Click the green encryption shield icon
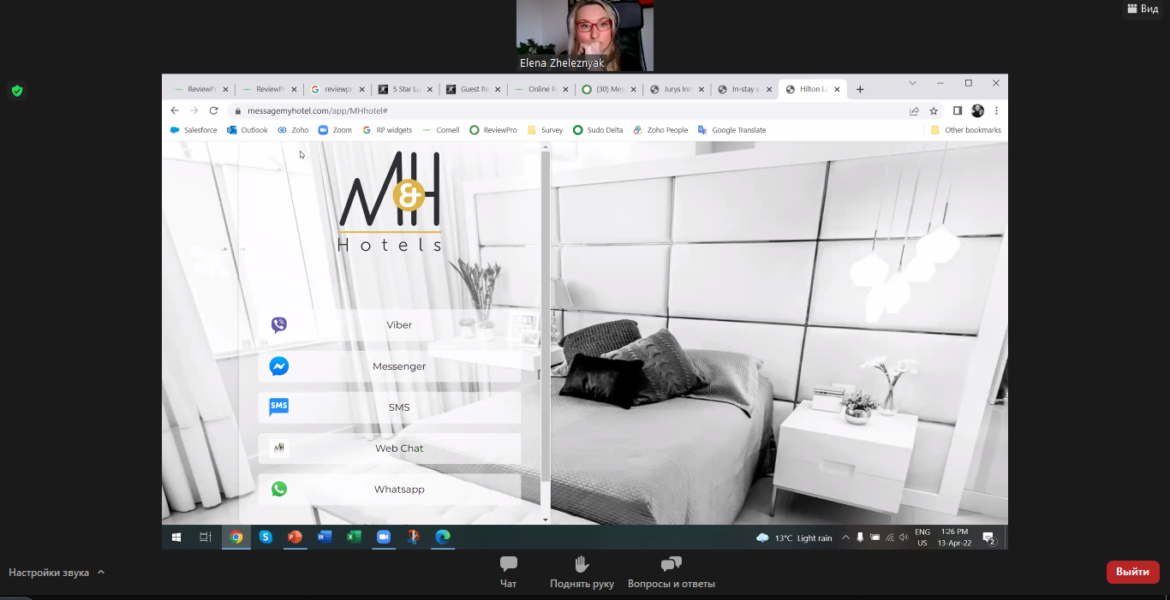The width and height of the screenshot is (1170, 600). pos(17,91)
